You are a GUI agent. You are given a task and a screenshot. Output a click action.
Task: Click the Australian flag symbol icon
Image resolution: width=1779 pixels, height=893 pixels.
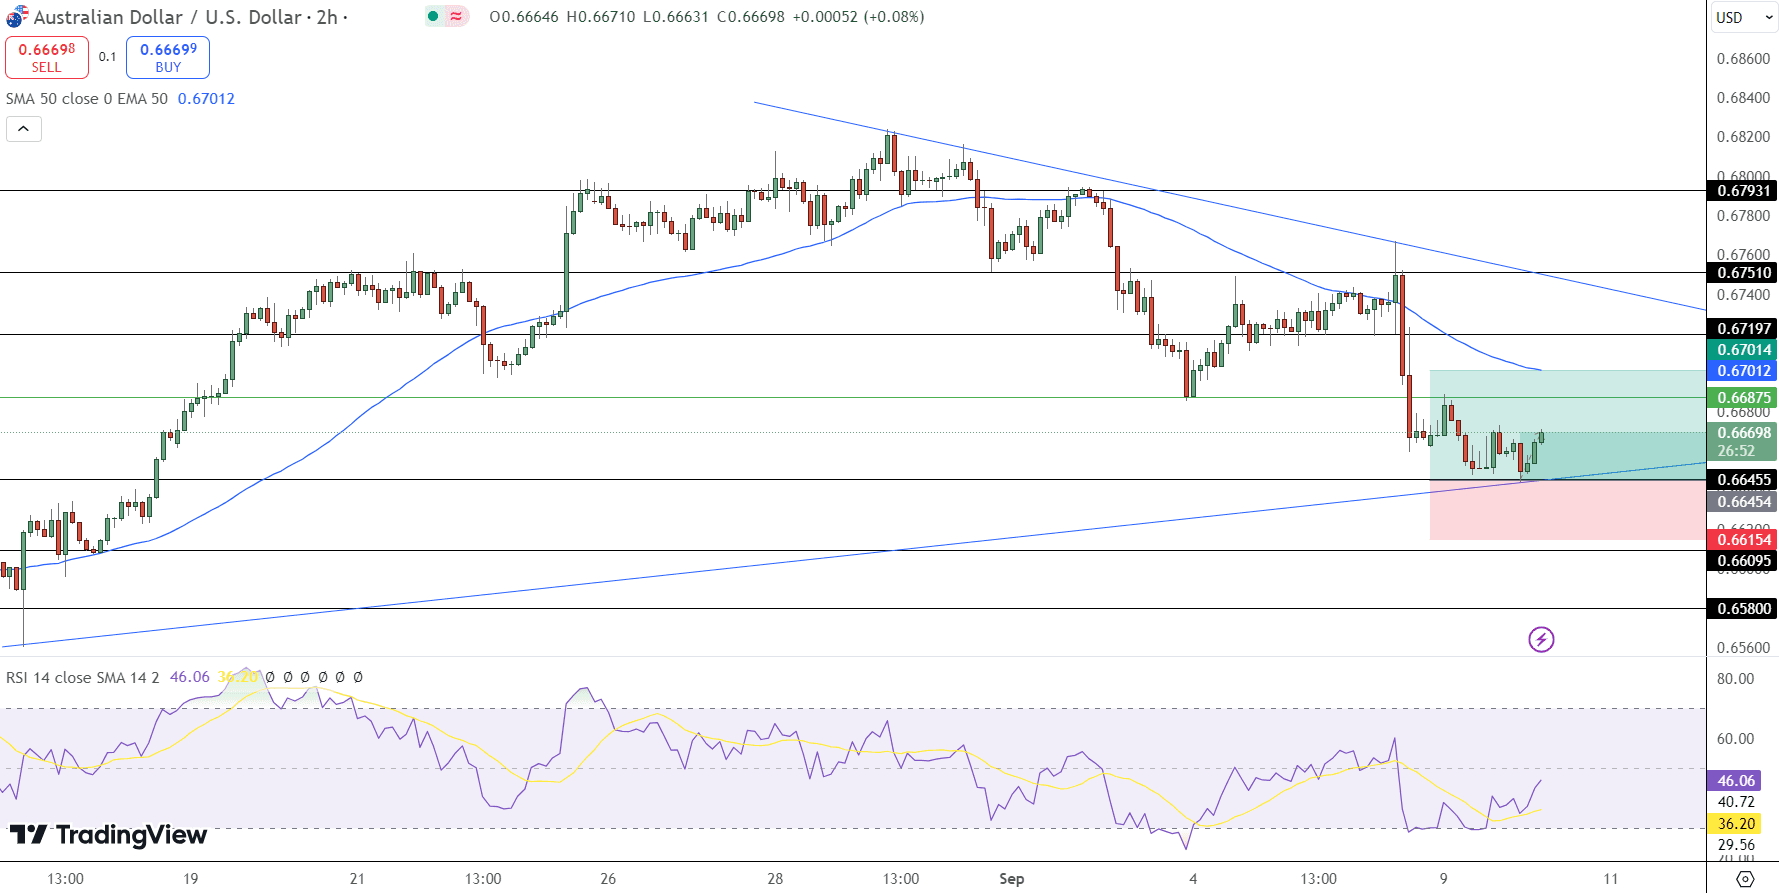17,17
